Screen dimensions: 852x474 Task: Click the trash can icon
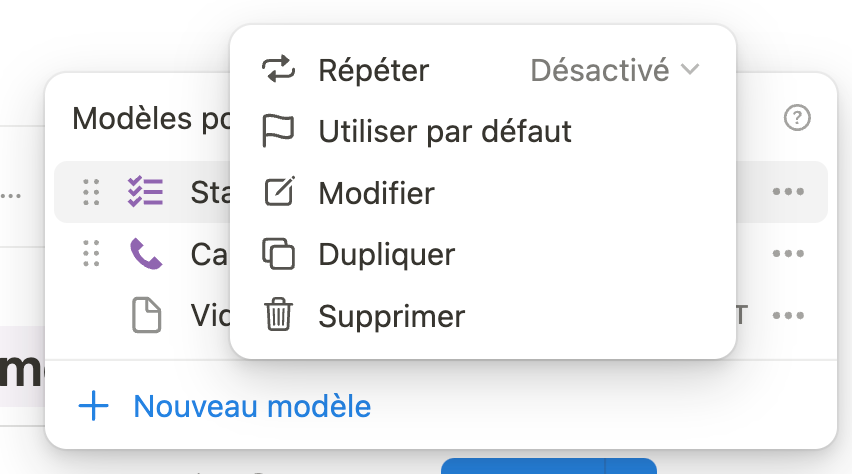tap(278, 316)
